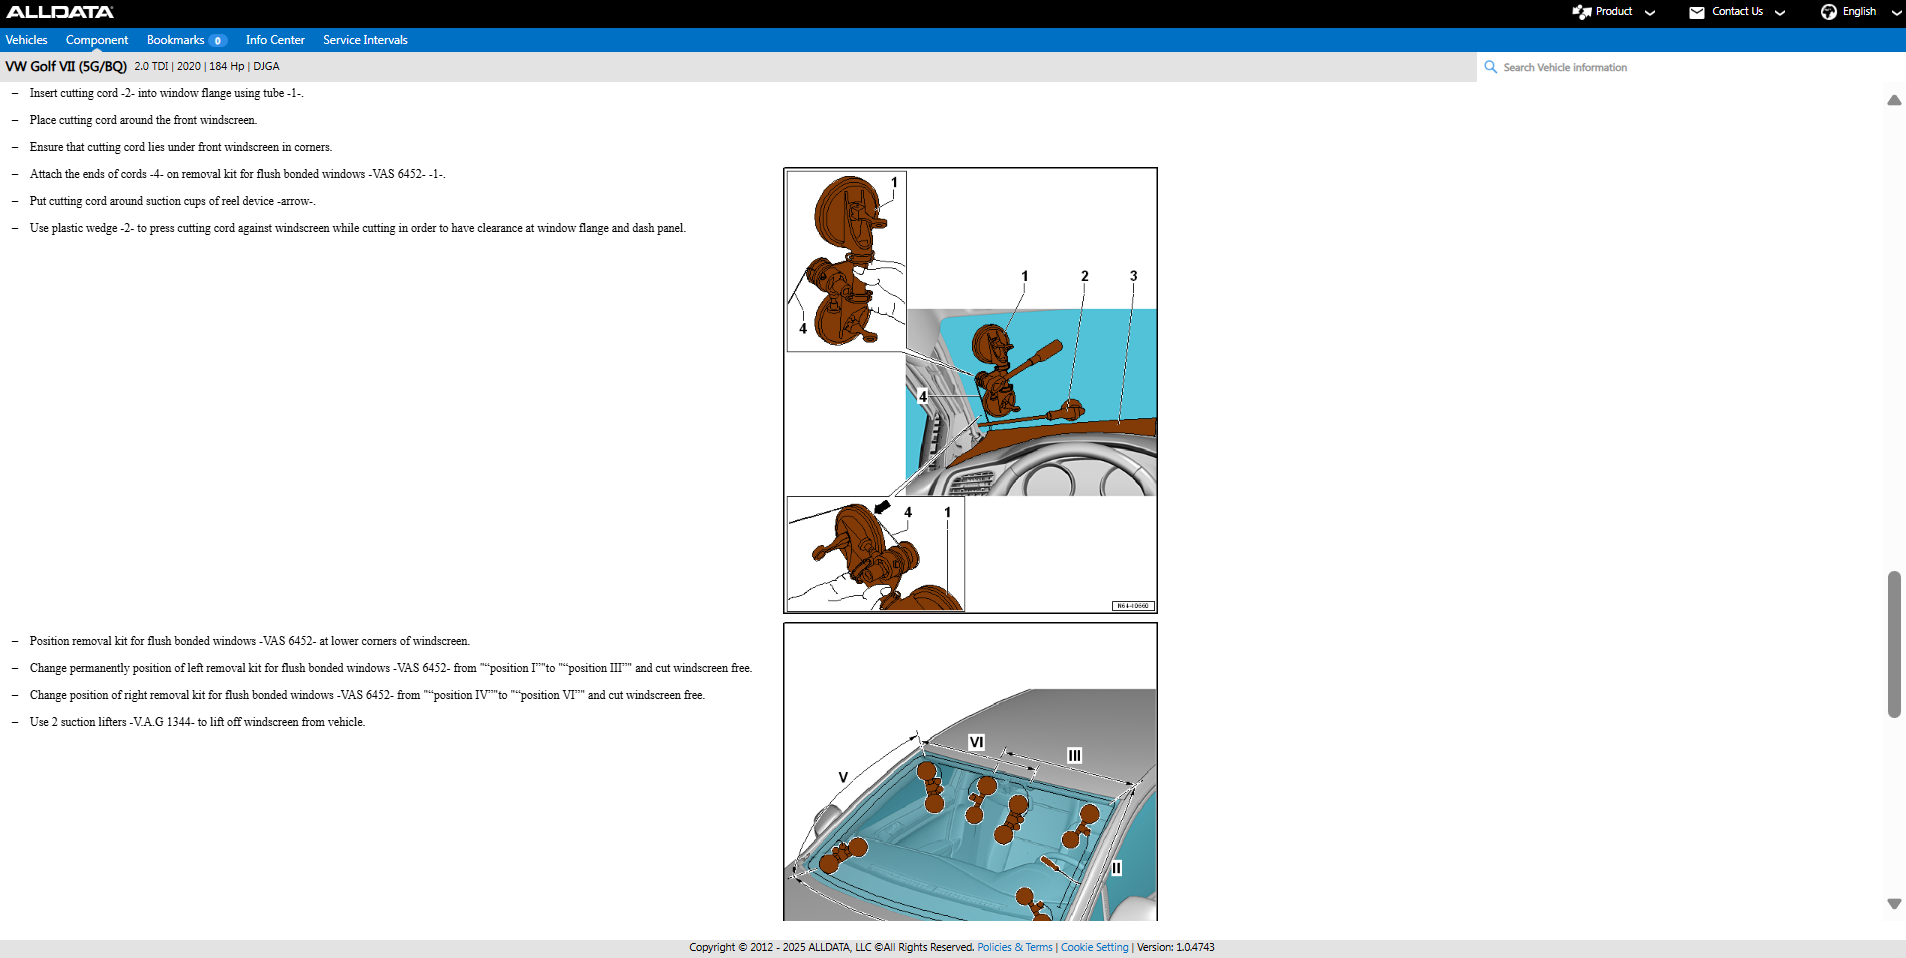1906x958 pixels.
Task: Click the vertical scrollbar thumb
Action: coord(1893,644)
